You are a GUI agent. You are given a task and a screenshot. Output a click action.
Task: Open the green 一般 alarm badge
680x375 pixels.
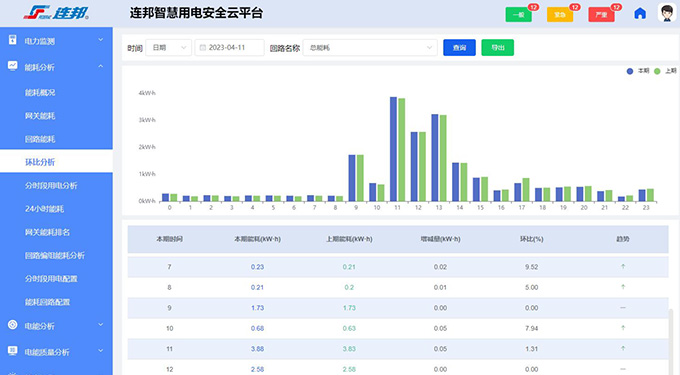519,15
